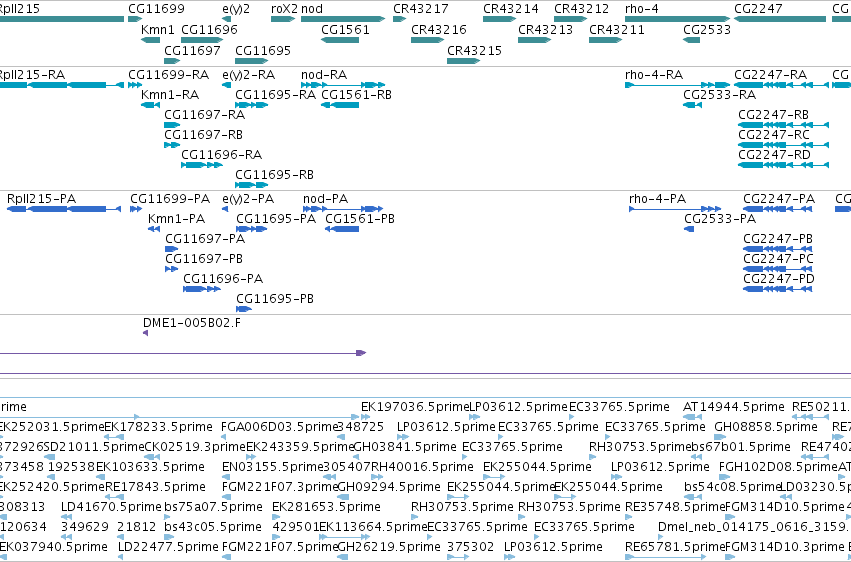Screen dimensions: 851x562
Task: Select the CG1561-RB transcript label
Action: [x=357, y=95]
